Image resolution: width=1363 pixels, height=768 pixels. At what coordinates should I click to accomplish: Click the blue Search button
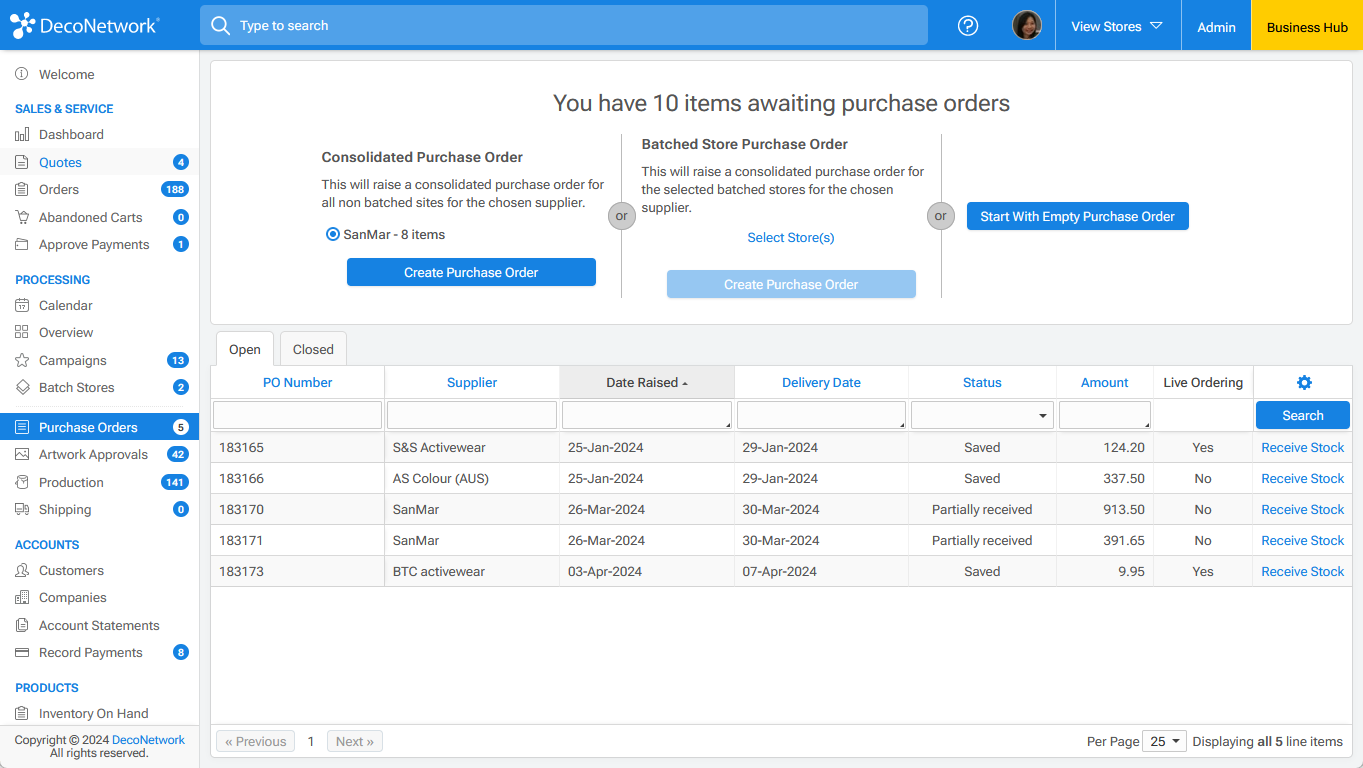(1303, 415)
